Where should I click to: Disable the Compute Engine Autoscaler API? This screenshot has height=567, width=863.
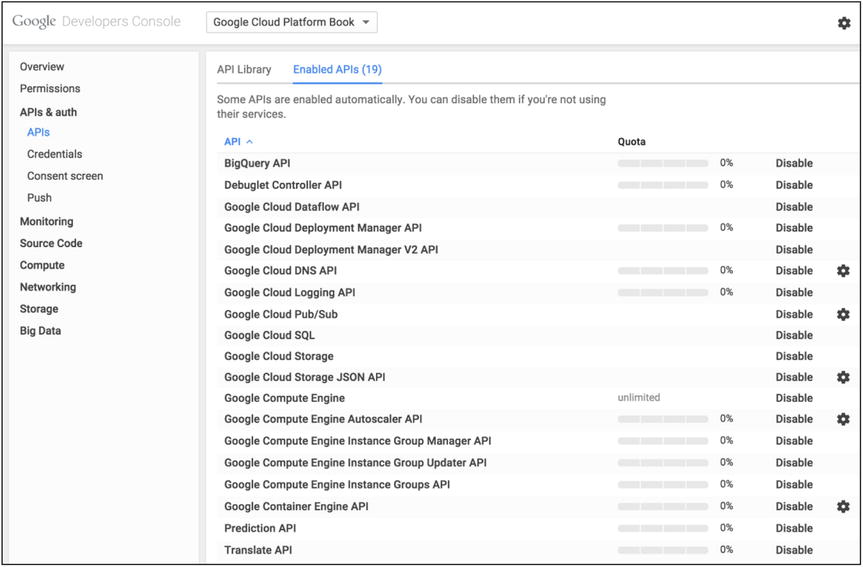click(794, 419)
